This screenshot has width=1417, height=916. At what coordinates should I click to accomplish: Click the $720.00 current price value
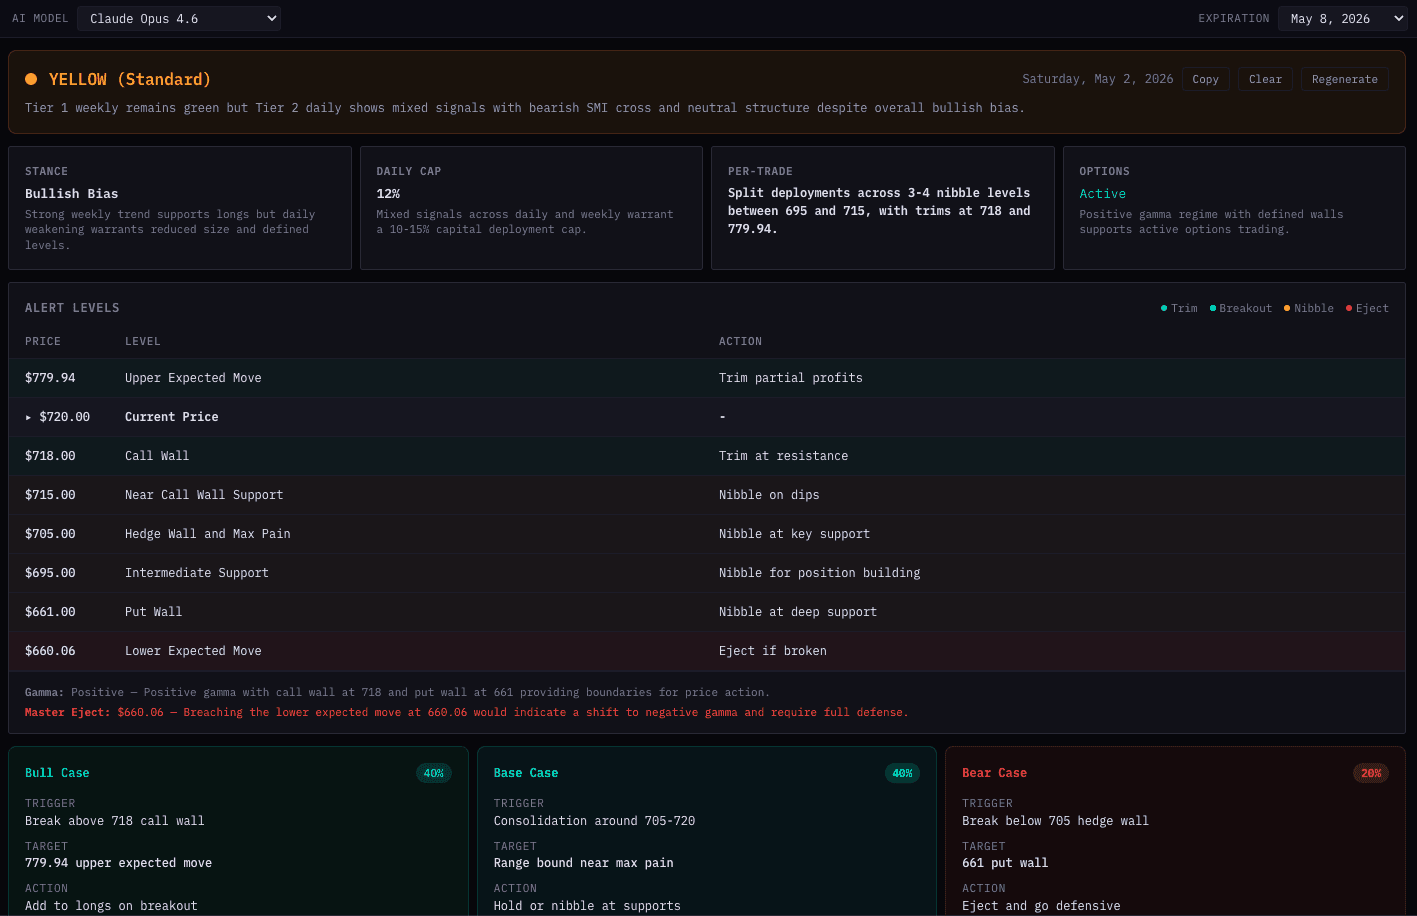[64, 417]
